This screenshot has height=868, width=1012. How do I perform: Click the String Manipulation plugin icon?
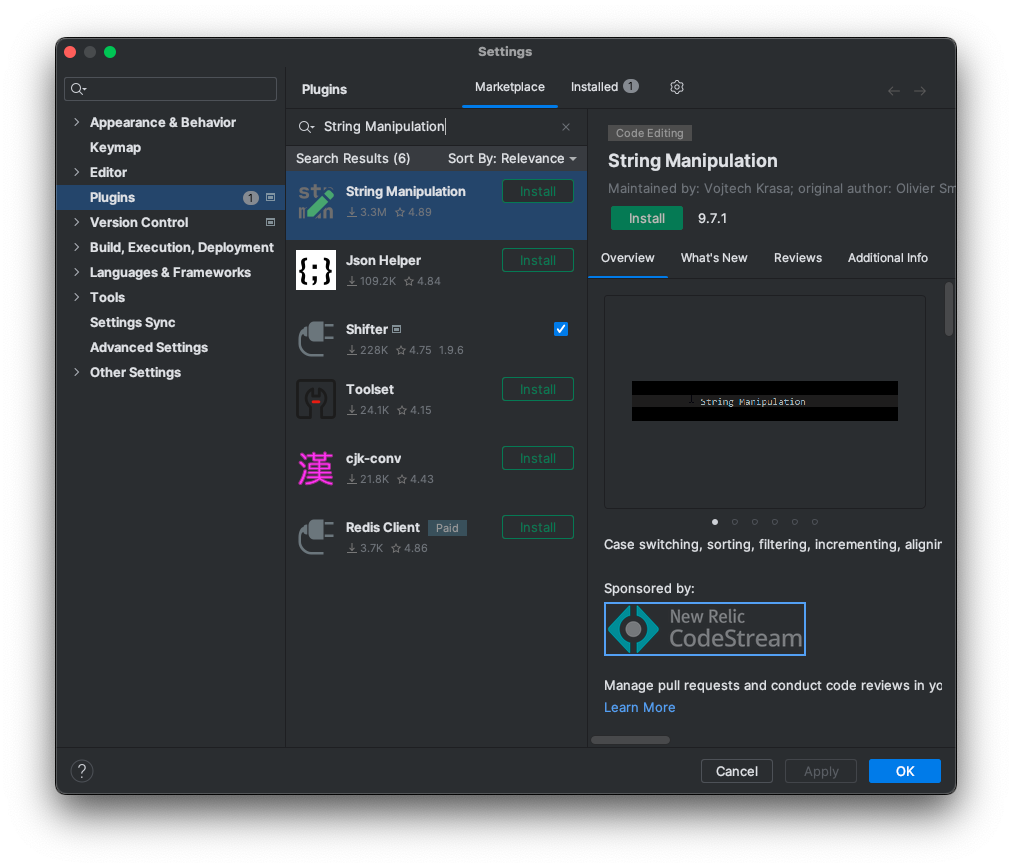pyautogui.click(x=316, y=201)
